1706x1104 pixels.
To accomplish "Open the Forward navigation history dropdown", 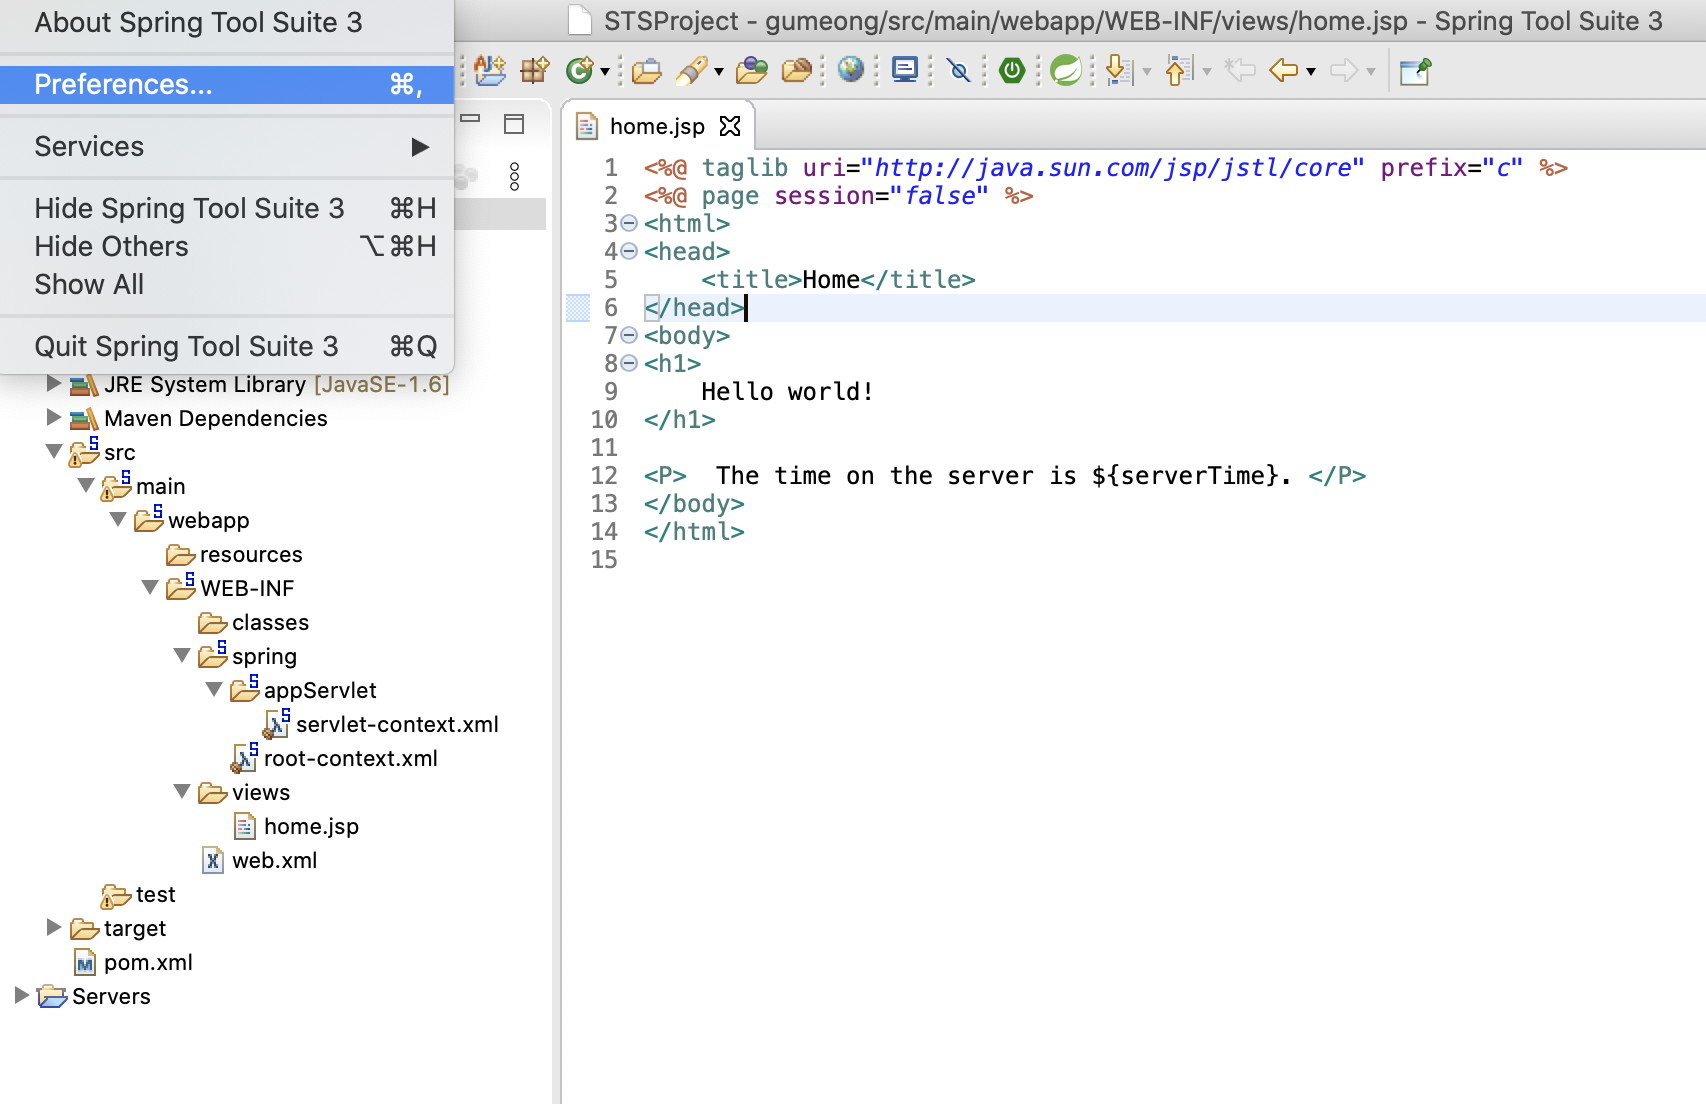I will point(1370,72).
